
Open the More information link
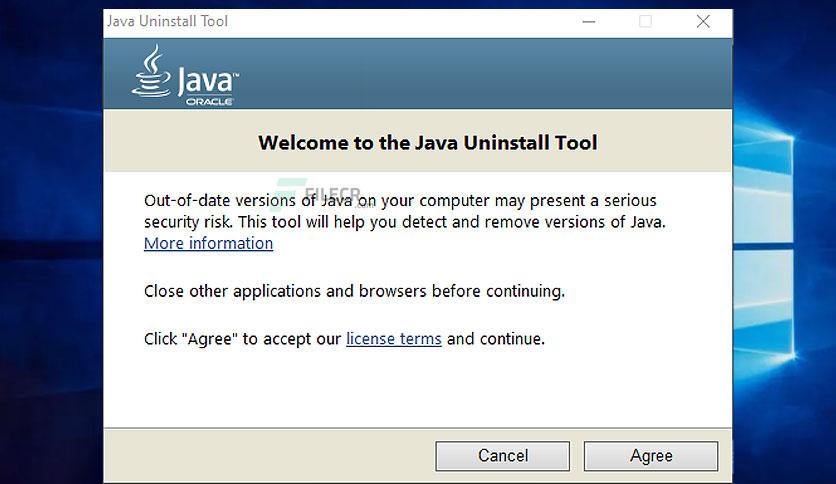point(208,243)
